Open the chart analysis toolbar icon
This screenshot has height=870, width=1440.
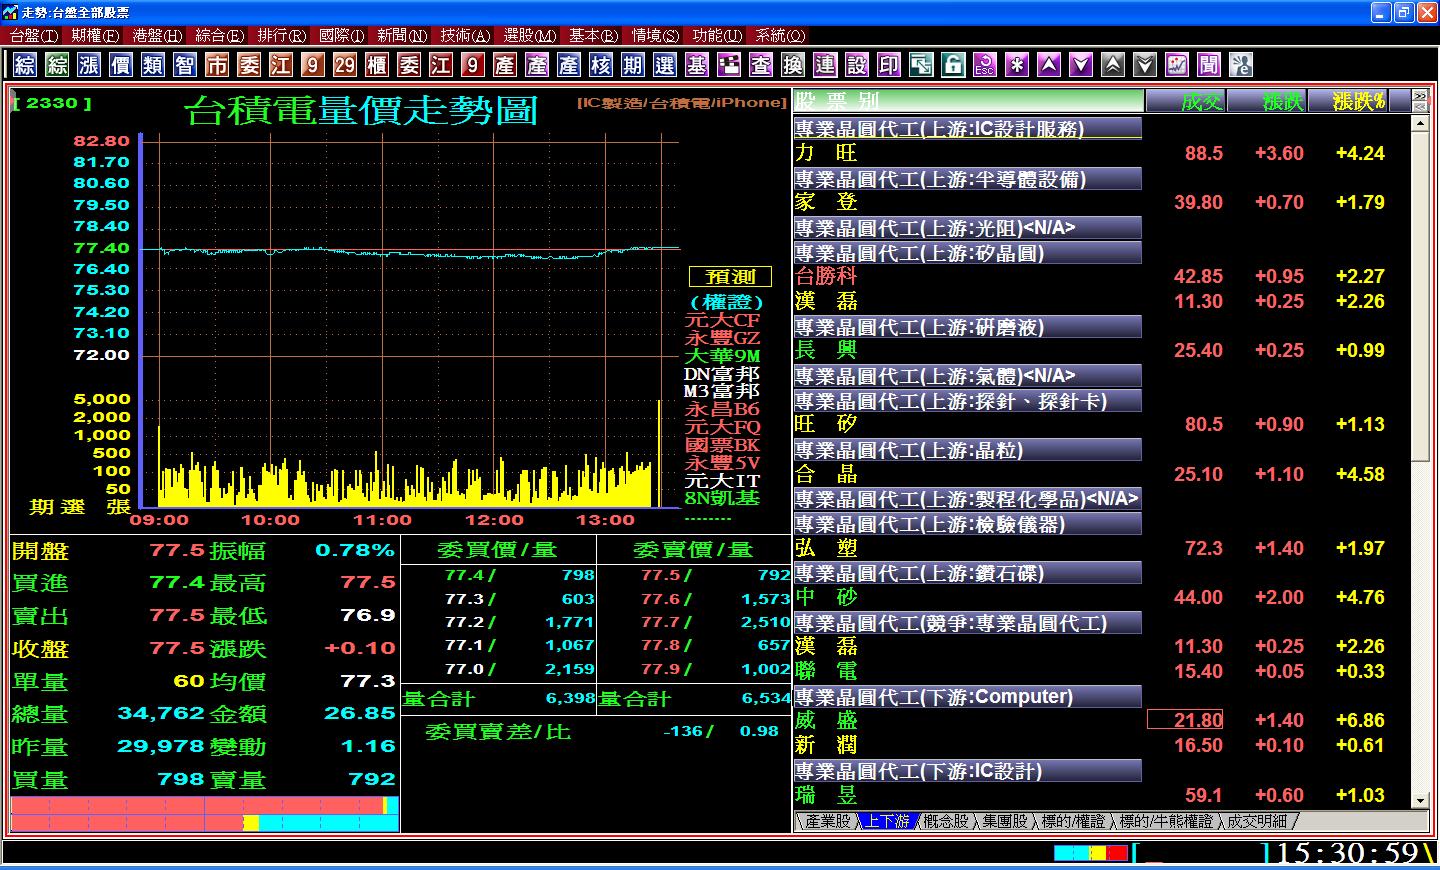click(x=1177, y=65)
